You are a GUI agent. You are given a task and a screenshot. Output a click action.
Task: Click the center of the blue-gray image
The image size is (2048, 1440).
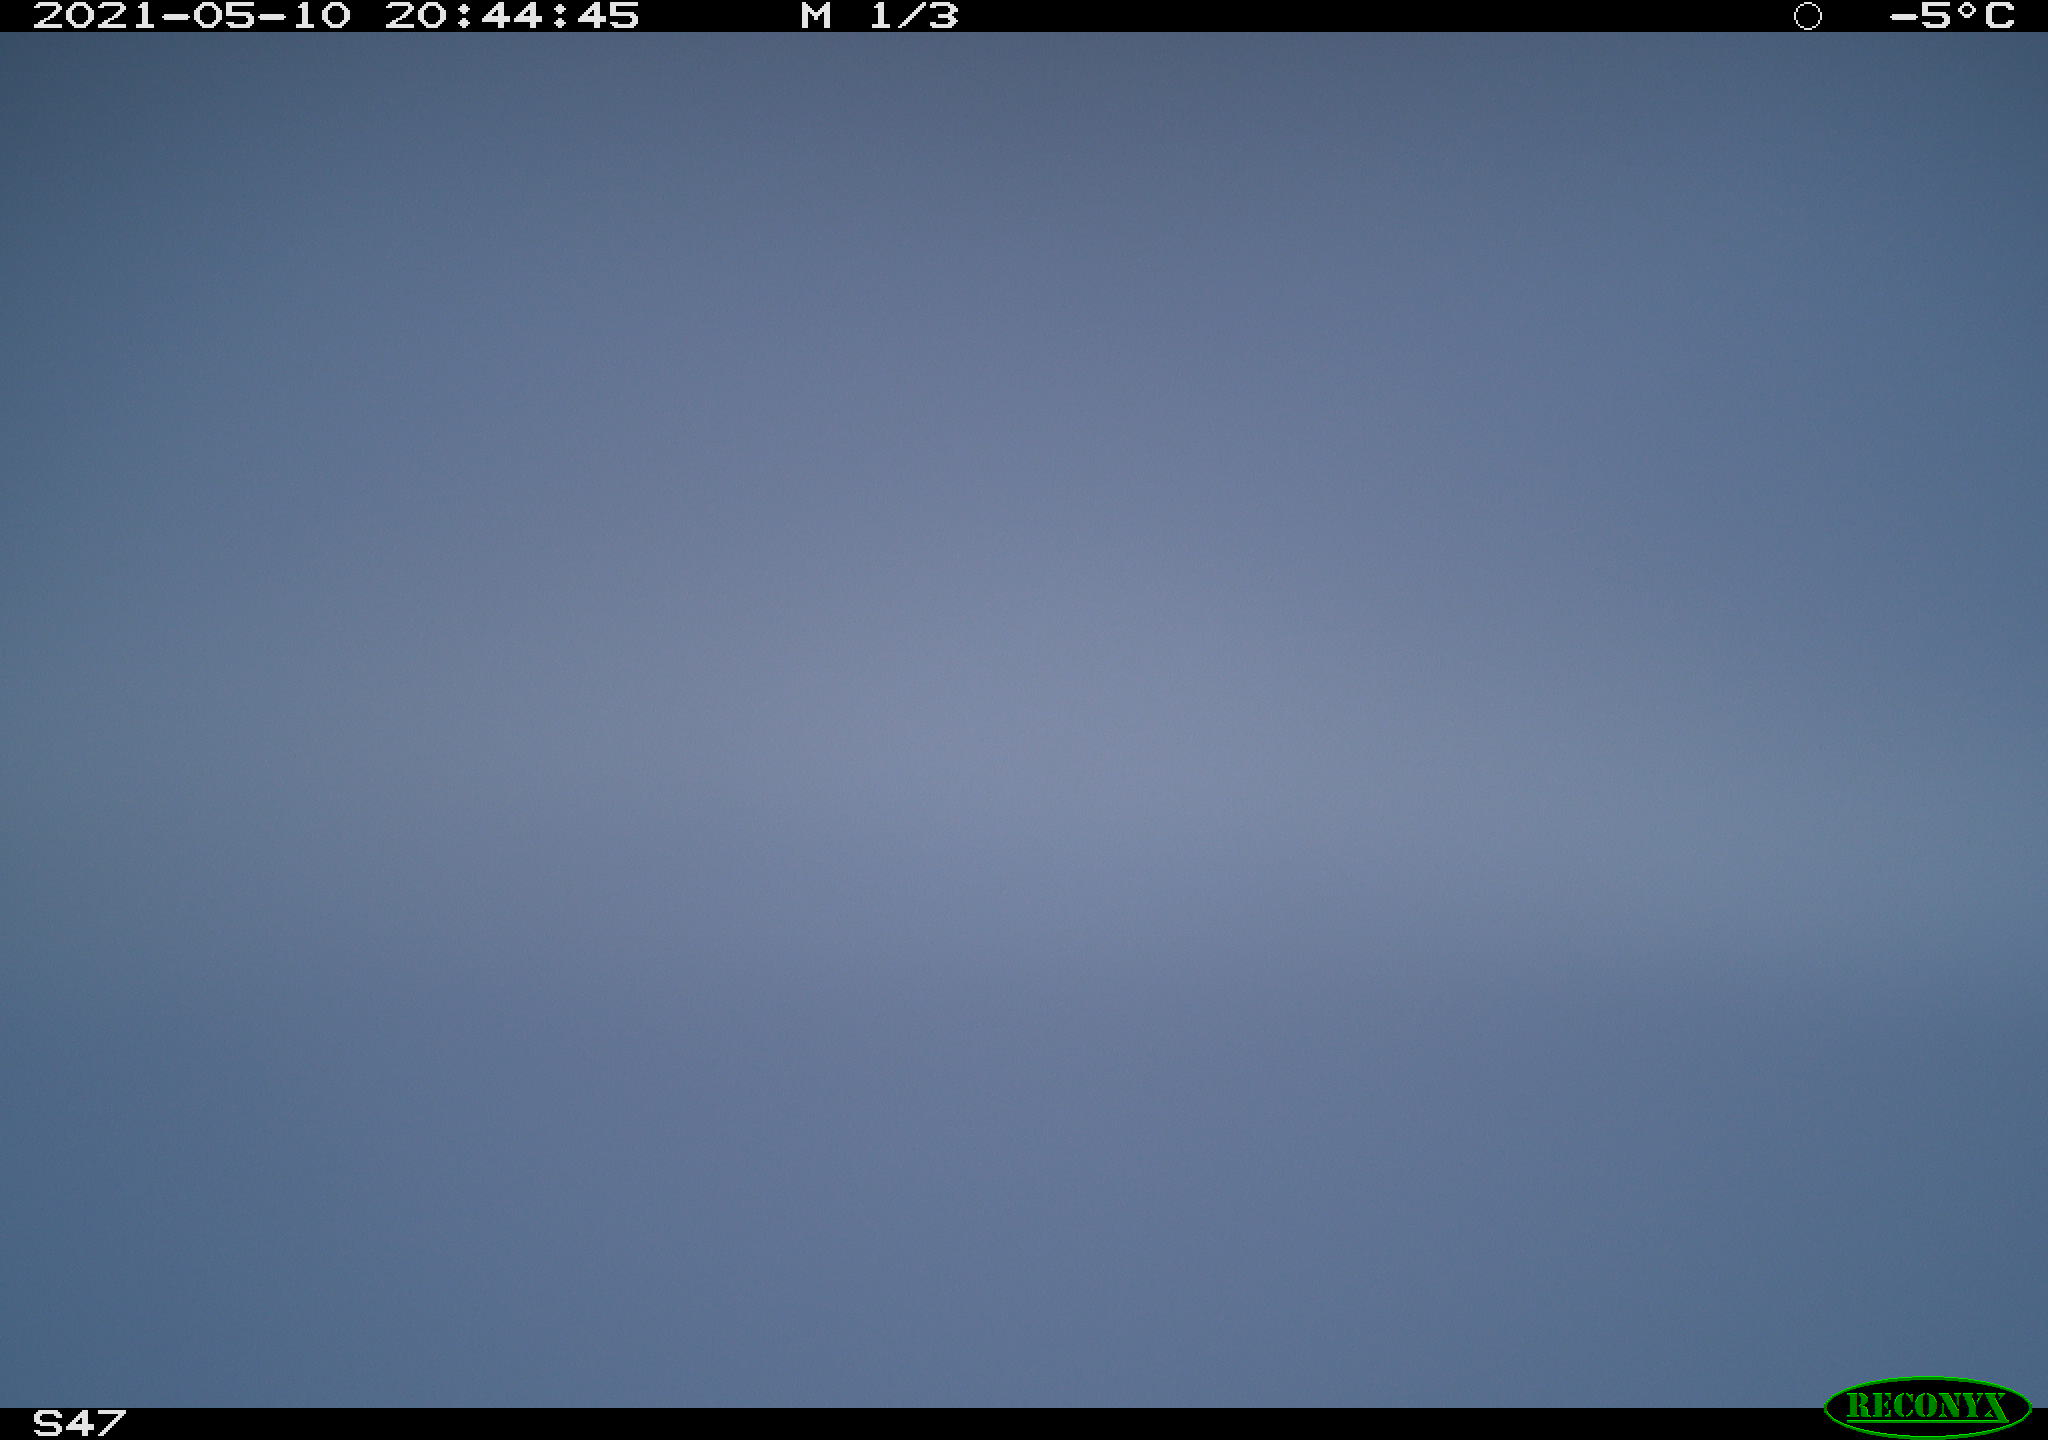1024,720
